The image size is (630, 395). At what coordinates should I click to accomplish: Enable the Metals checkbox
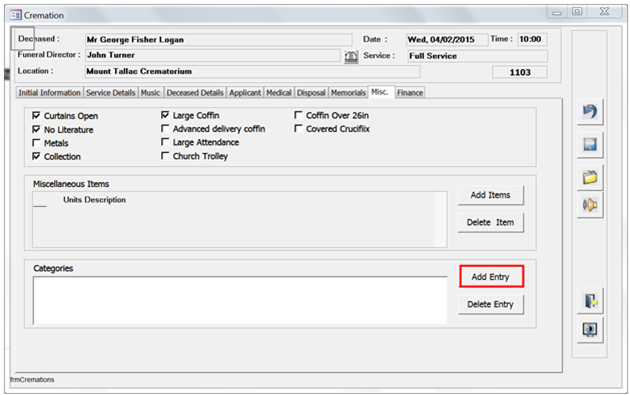(x=36, y=143)
